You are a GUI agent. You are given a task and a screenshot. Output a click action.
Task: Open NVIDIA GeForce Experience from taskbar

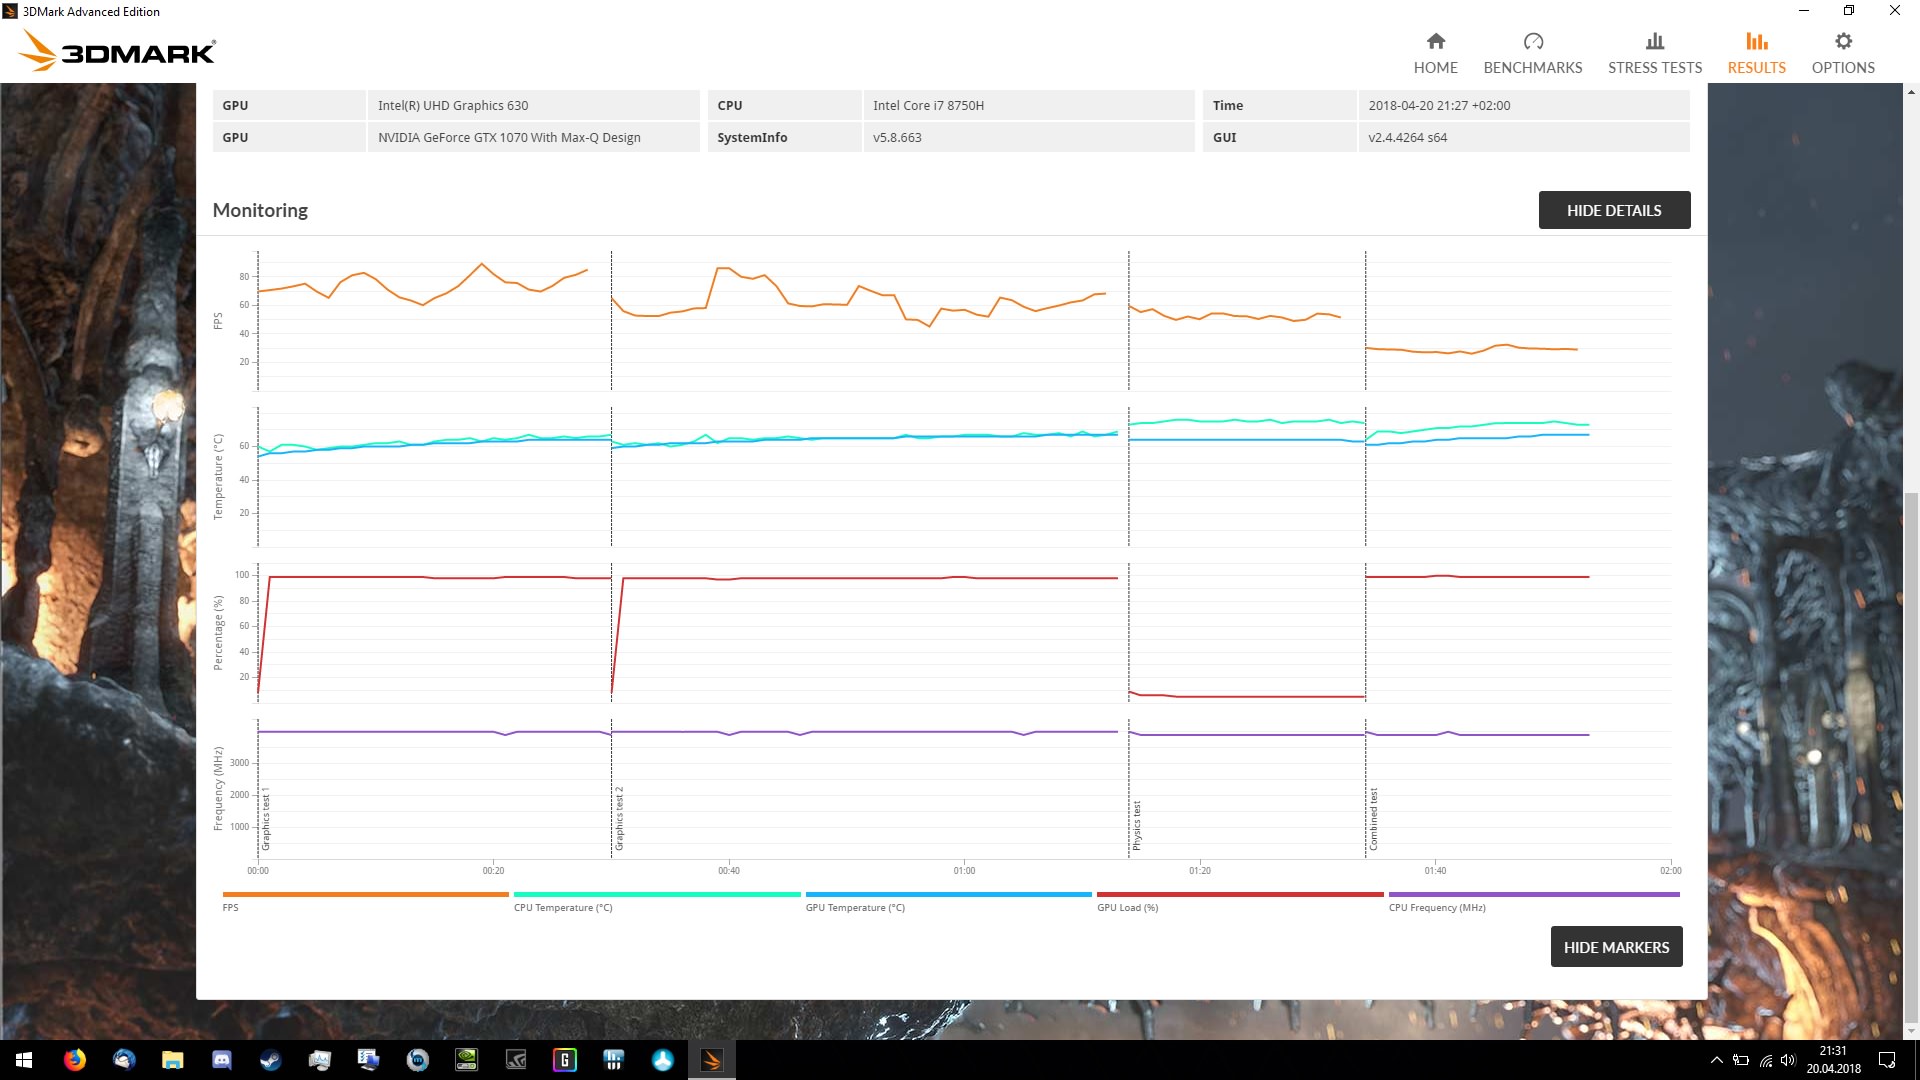515,1060
